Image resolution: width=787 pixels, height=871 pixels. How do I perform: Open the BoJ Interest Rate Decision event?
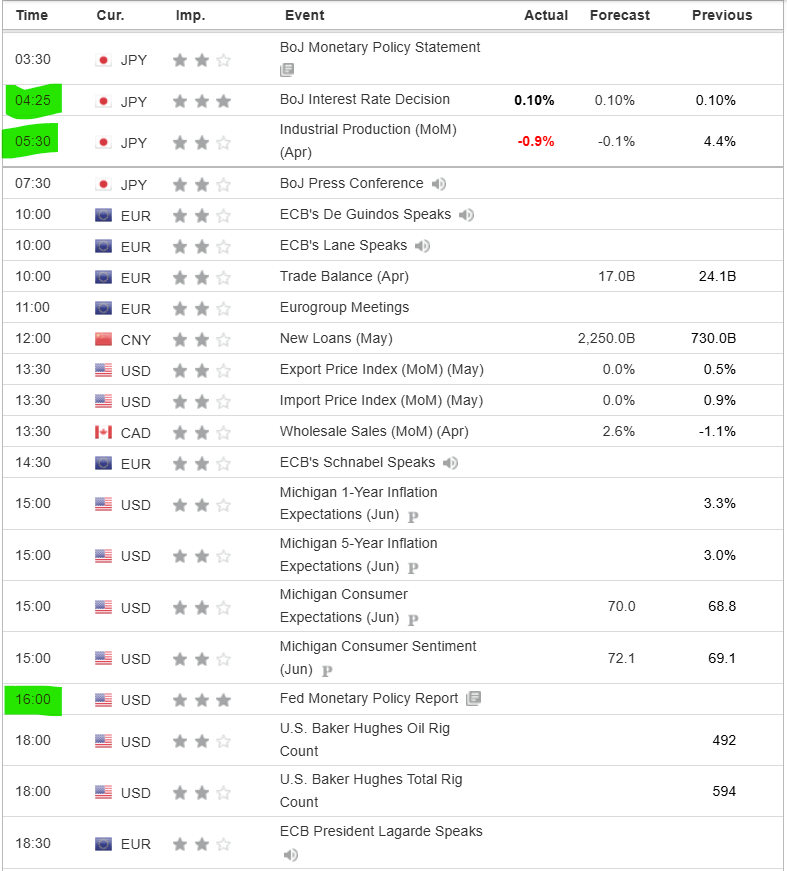[364, 99]
